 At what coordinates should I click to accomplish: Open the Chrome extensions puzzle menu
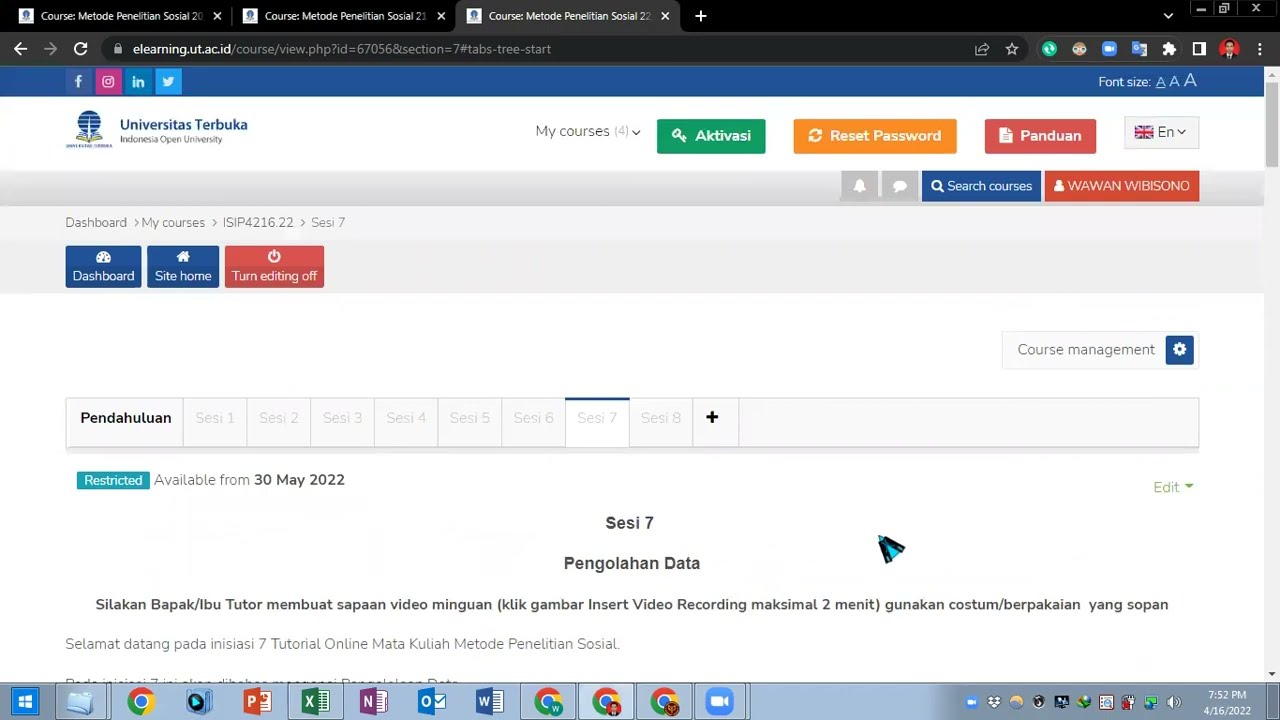pyautogui.click(x=1169, y=49)
